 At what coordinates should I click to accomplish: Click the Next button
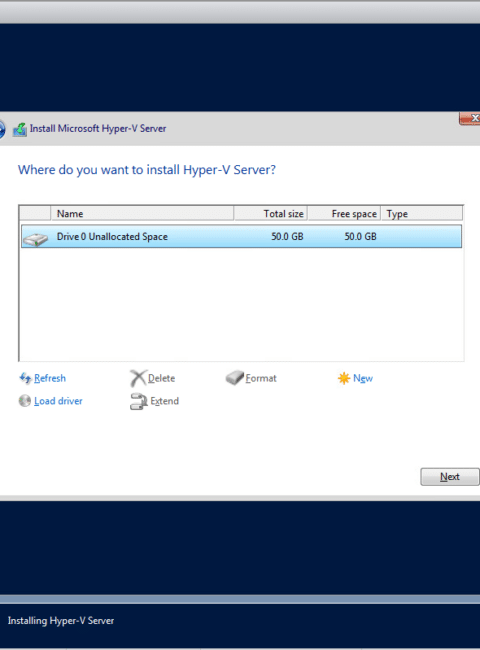(x=450, y=477)
